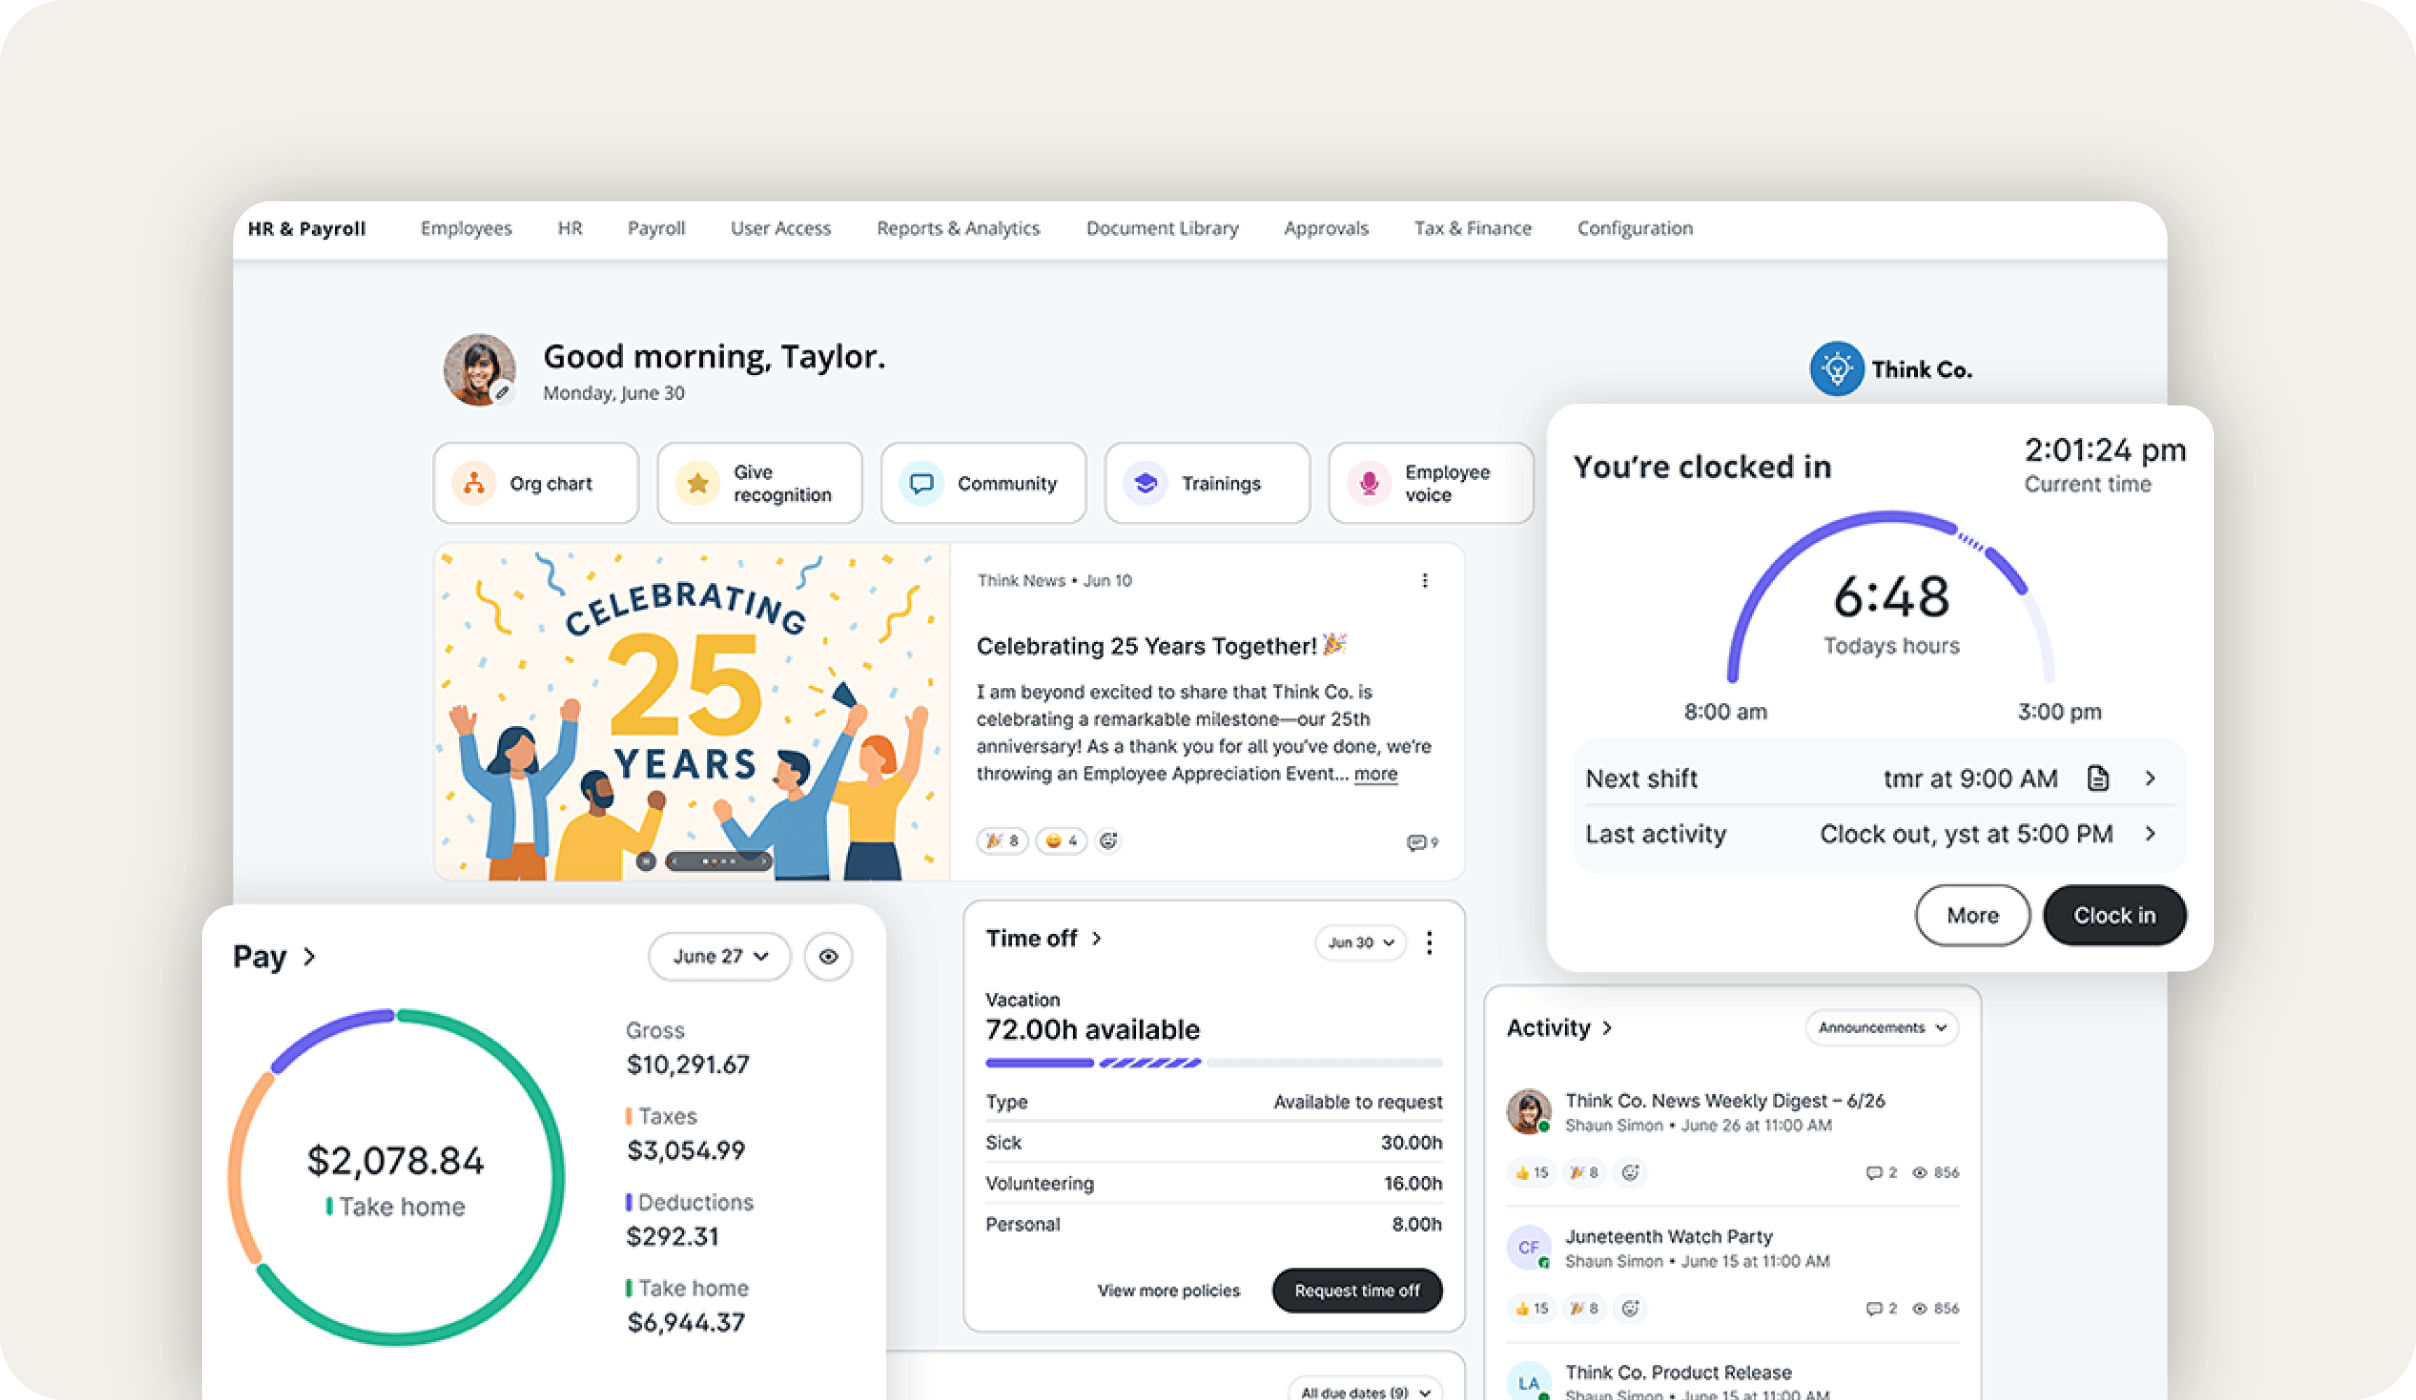Select the Give recognition star icon
This screenshot has width=2416, height=1400.
[697, 483]
